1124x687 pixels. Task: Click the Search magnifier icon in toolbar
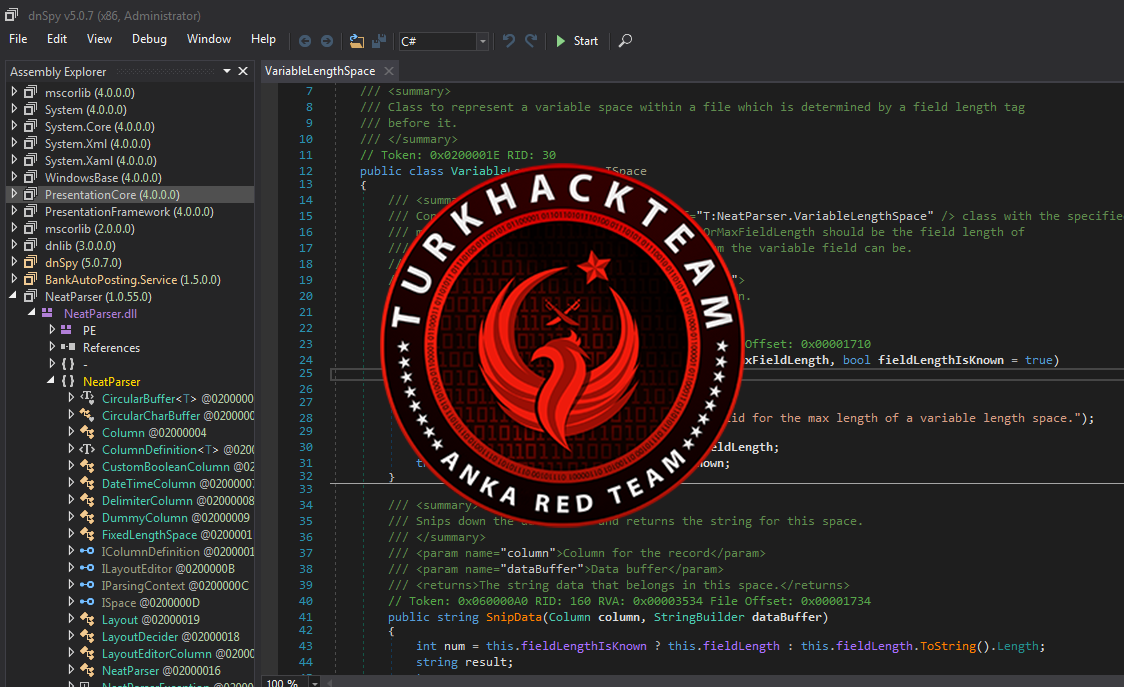[x=625, y=41]
